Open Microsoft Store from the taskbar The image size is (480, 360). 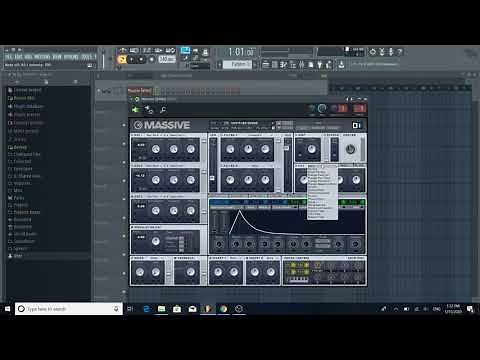tap(177, 309)
